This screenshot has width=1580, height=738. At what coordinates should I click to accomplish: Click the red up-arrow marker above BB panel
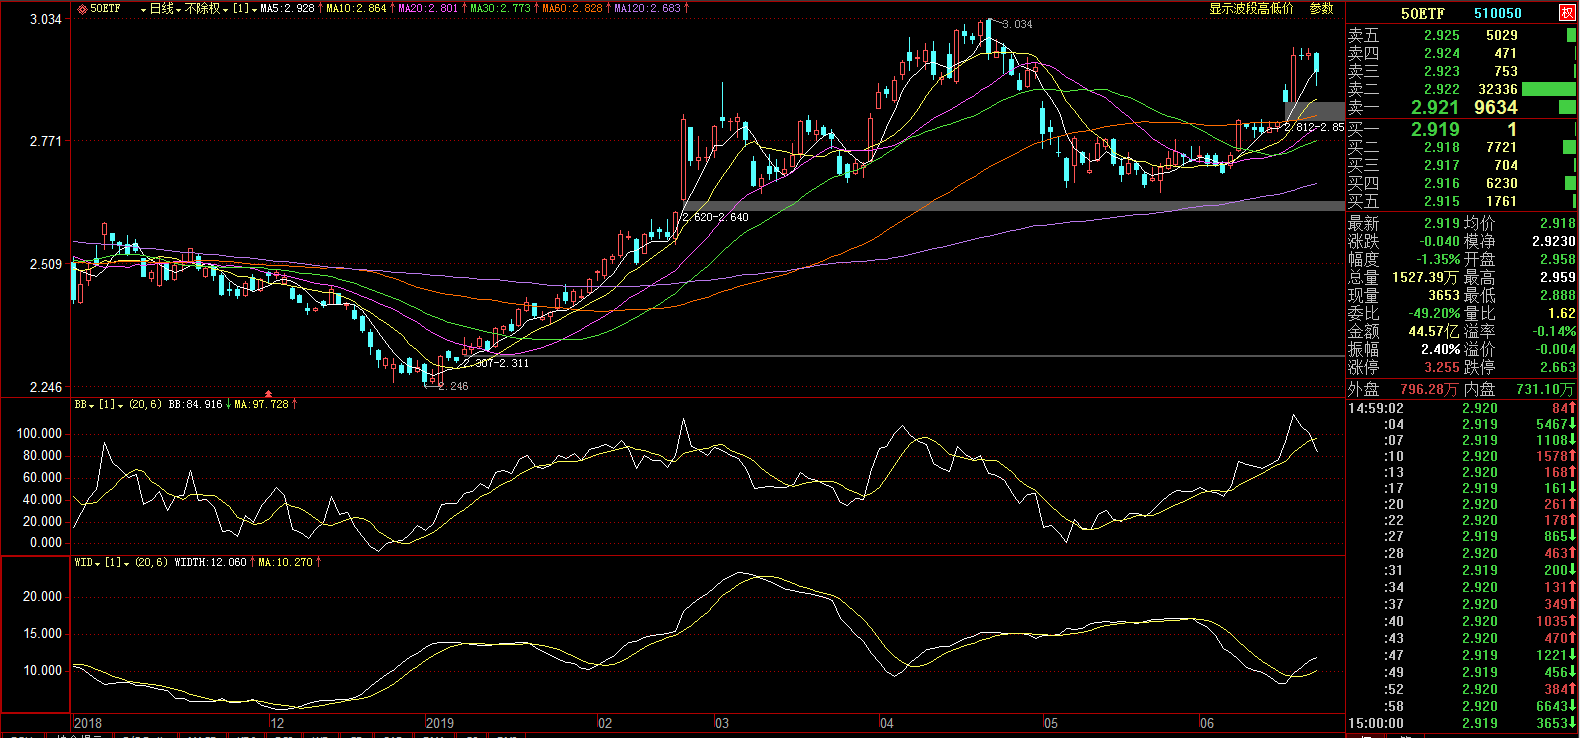tap(268, 393)
